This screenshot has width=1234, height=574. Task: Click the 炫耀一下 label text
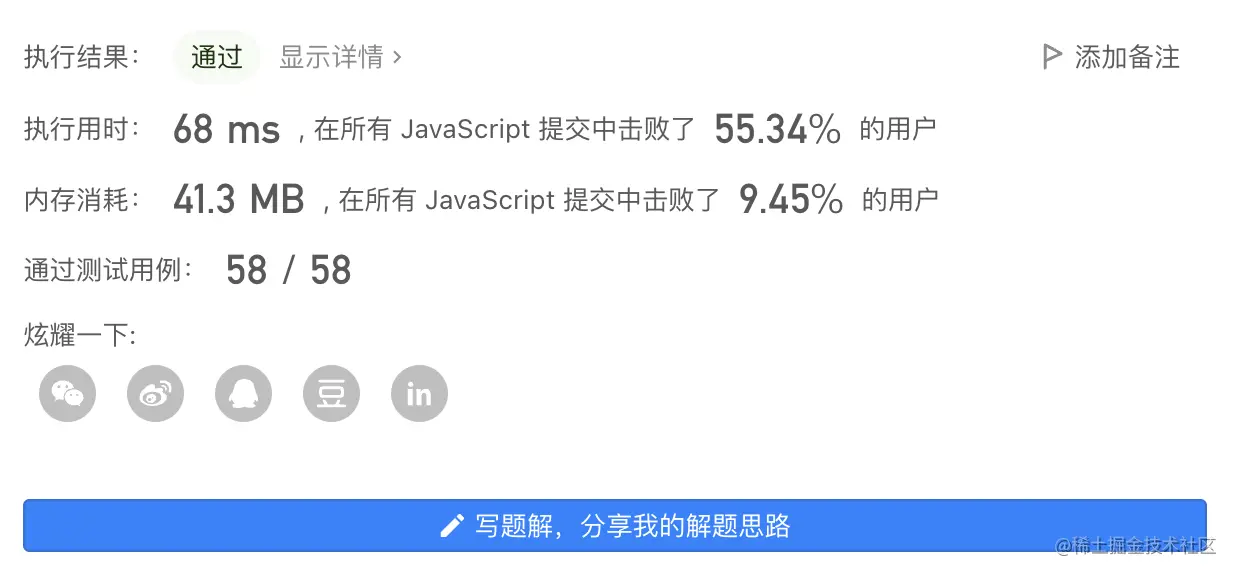[80, 335]
